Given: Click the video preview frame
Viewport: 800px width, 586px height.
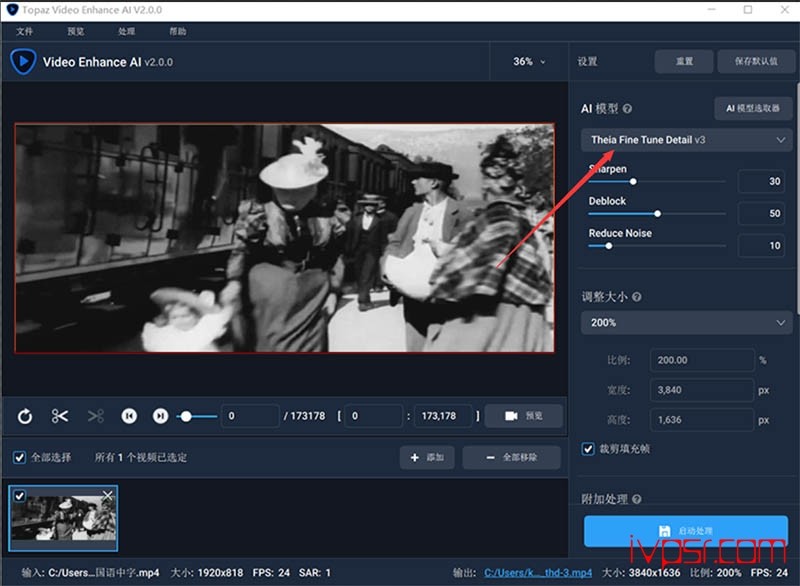Looking at the screenshot, I should click(x=285, y=238).
